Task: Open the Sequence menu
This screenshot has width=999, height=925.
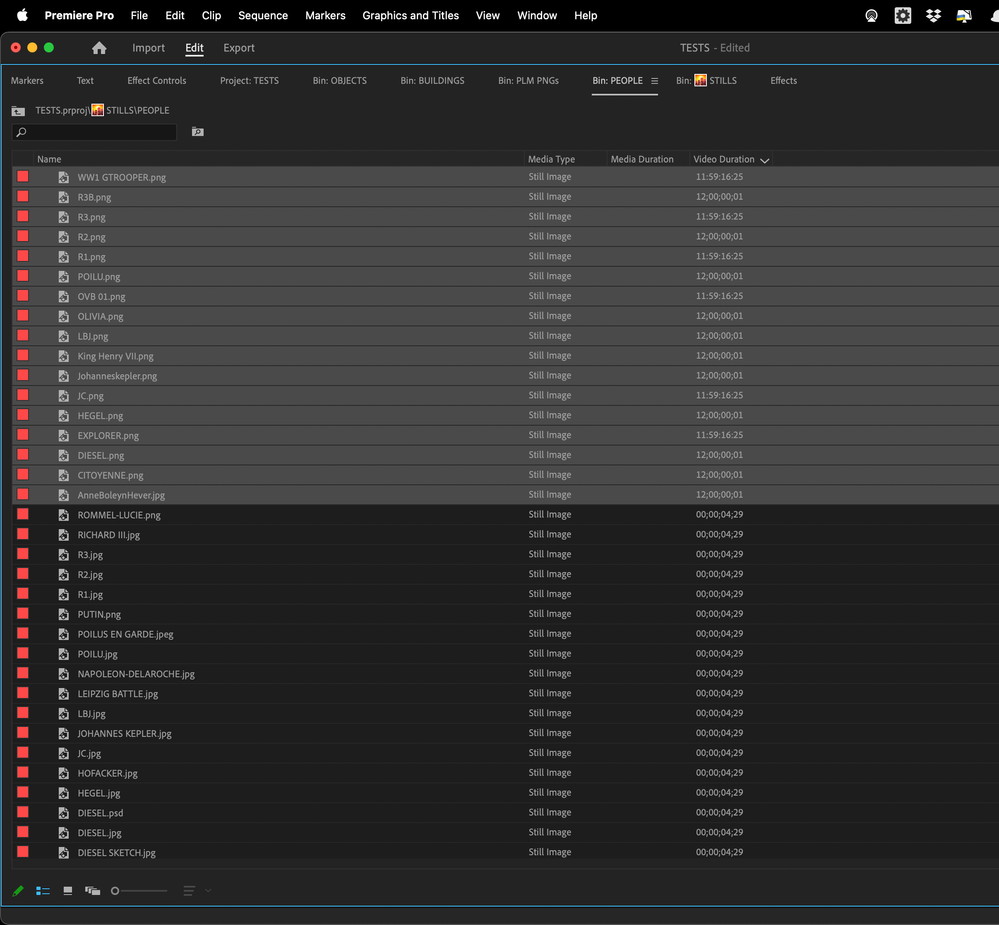Action: pos(263,15)
